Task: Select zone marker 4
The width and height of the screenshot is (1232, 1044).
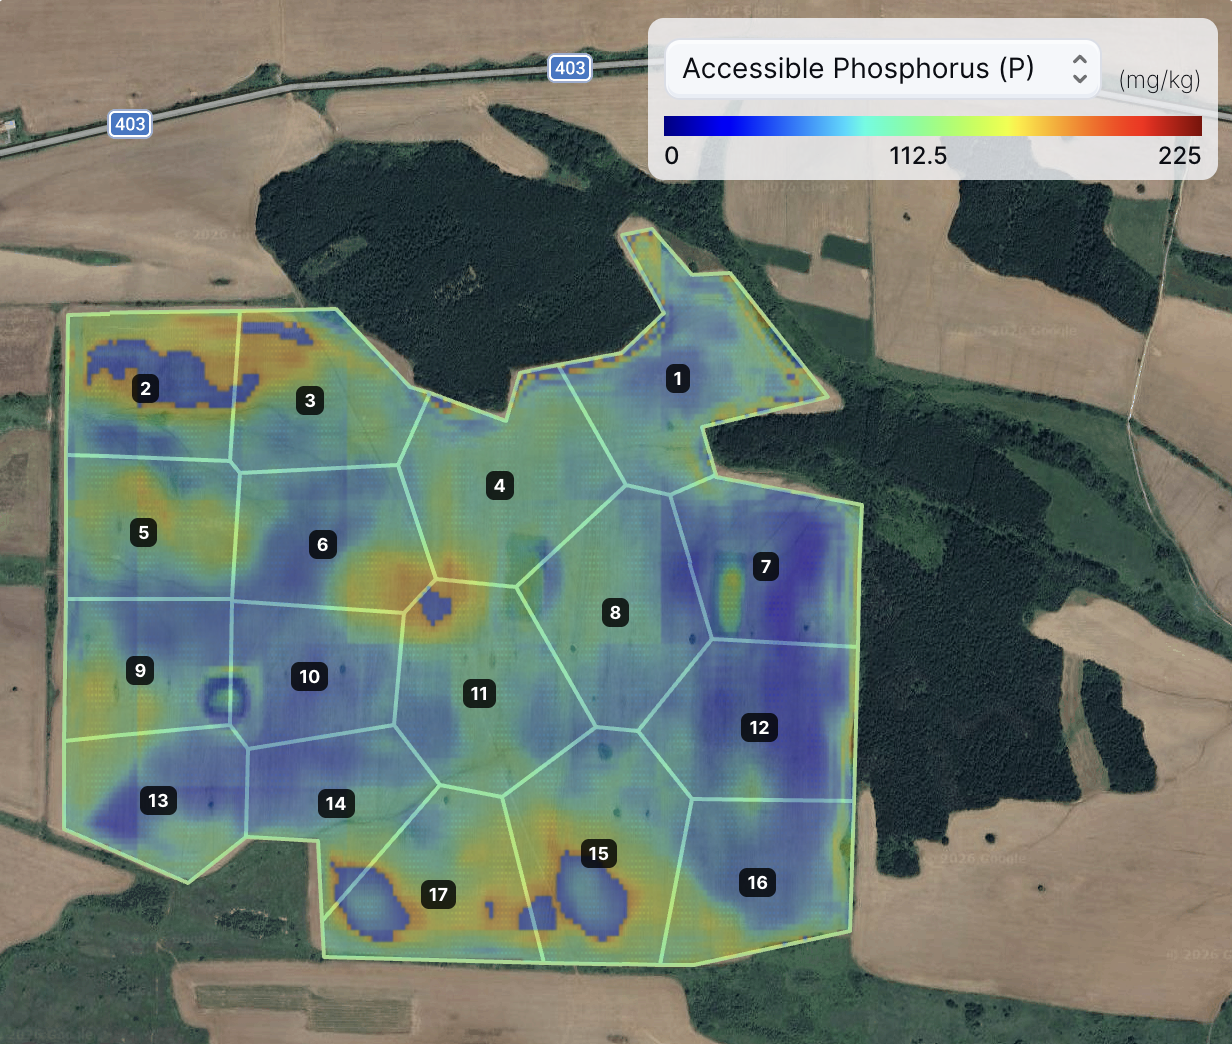Action: click(500, 487)
